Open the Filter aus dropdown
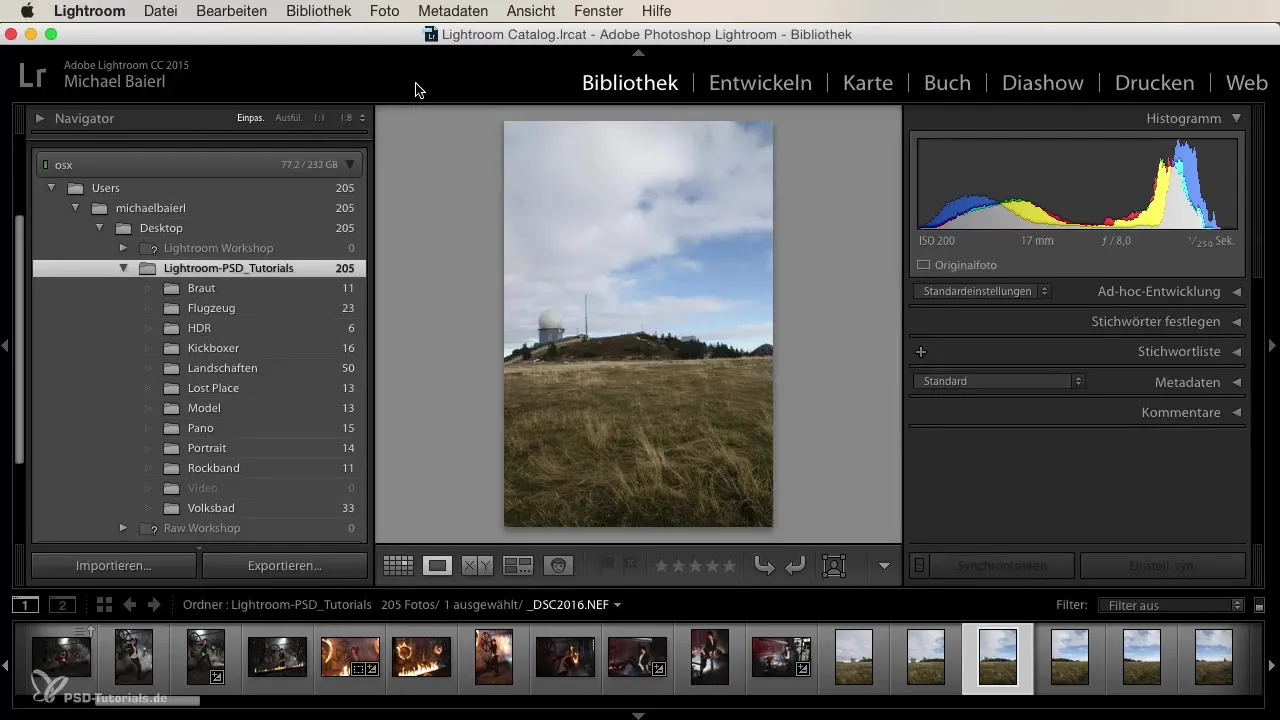Viewport: 1280px width, 720px height. click(1170, 605)
